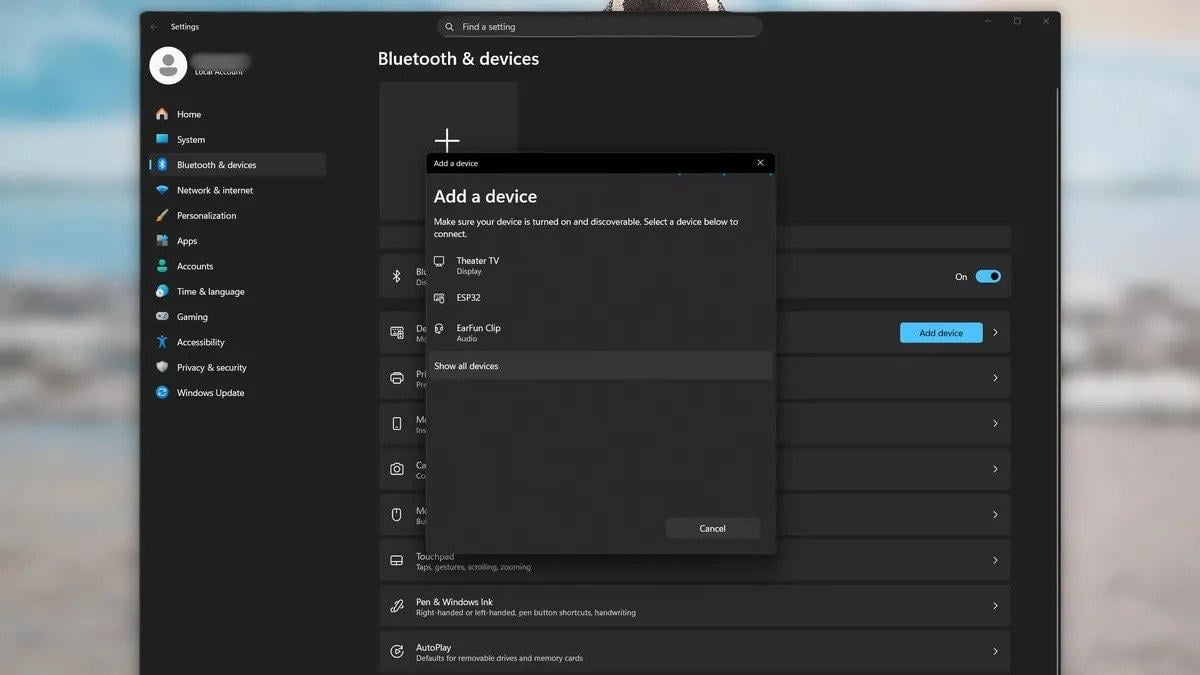Click the Find a setting search box

[x=600, y=27]
